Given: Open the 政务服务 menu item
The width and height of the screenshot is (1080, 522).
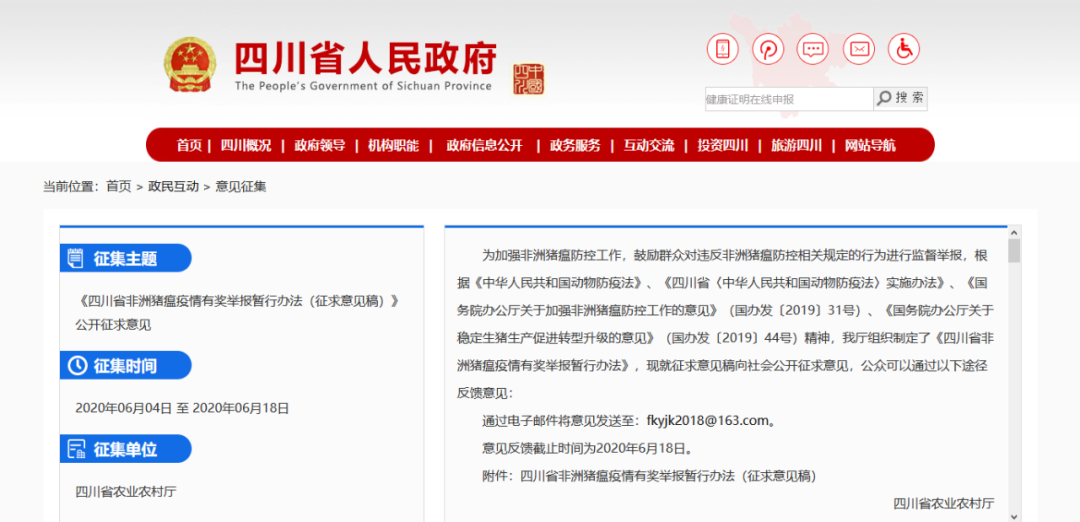Looking at the screenshot, I should pos(575,145).
